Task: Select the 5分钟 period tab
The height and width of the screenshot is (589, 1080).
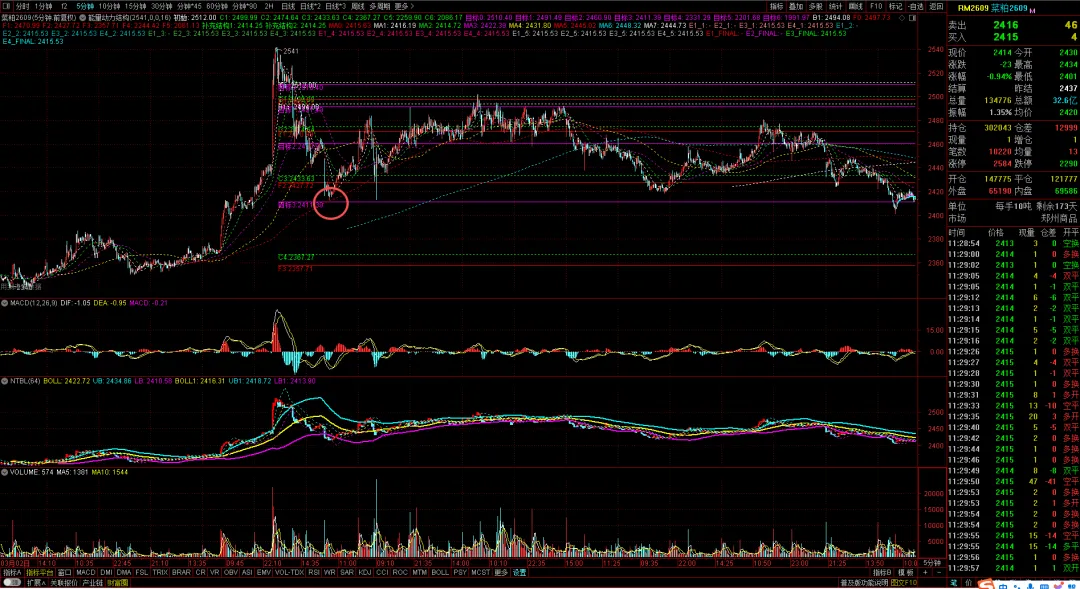Action: coord(85,6)
